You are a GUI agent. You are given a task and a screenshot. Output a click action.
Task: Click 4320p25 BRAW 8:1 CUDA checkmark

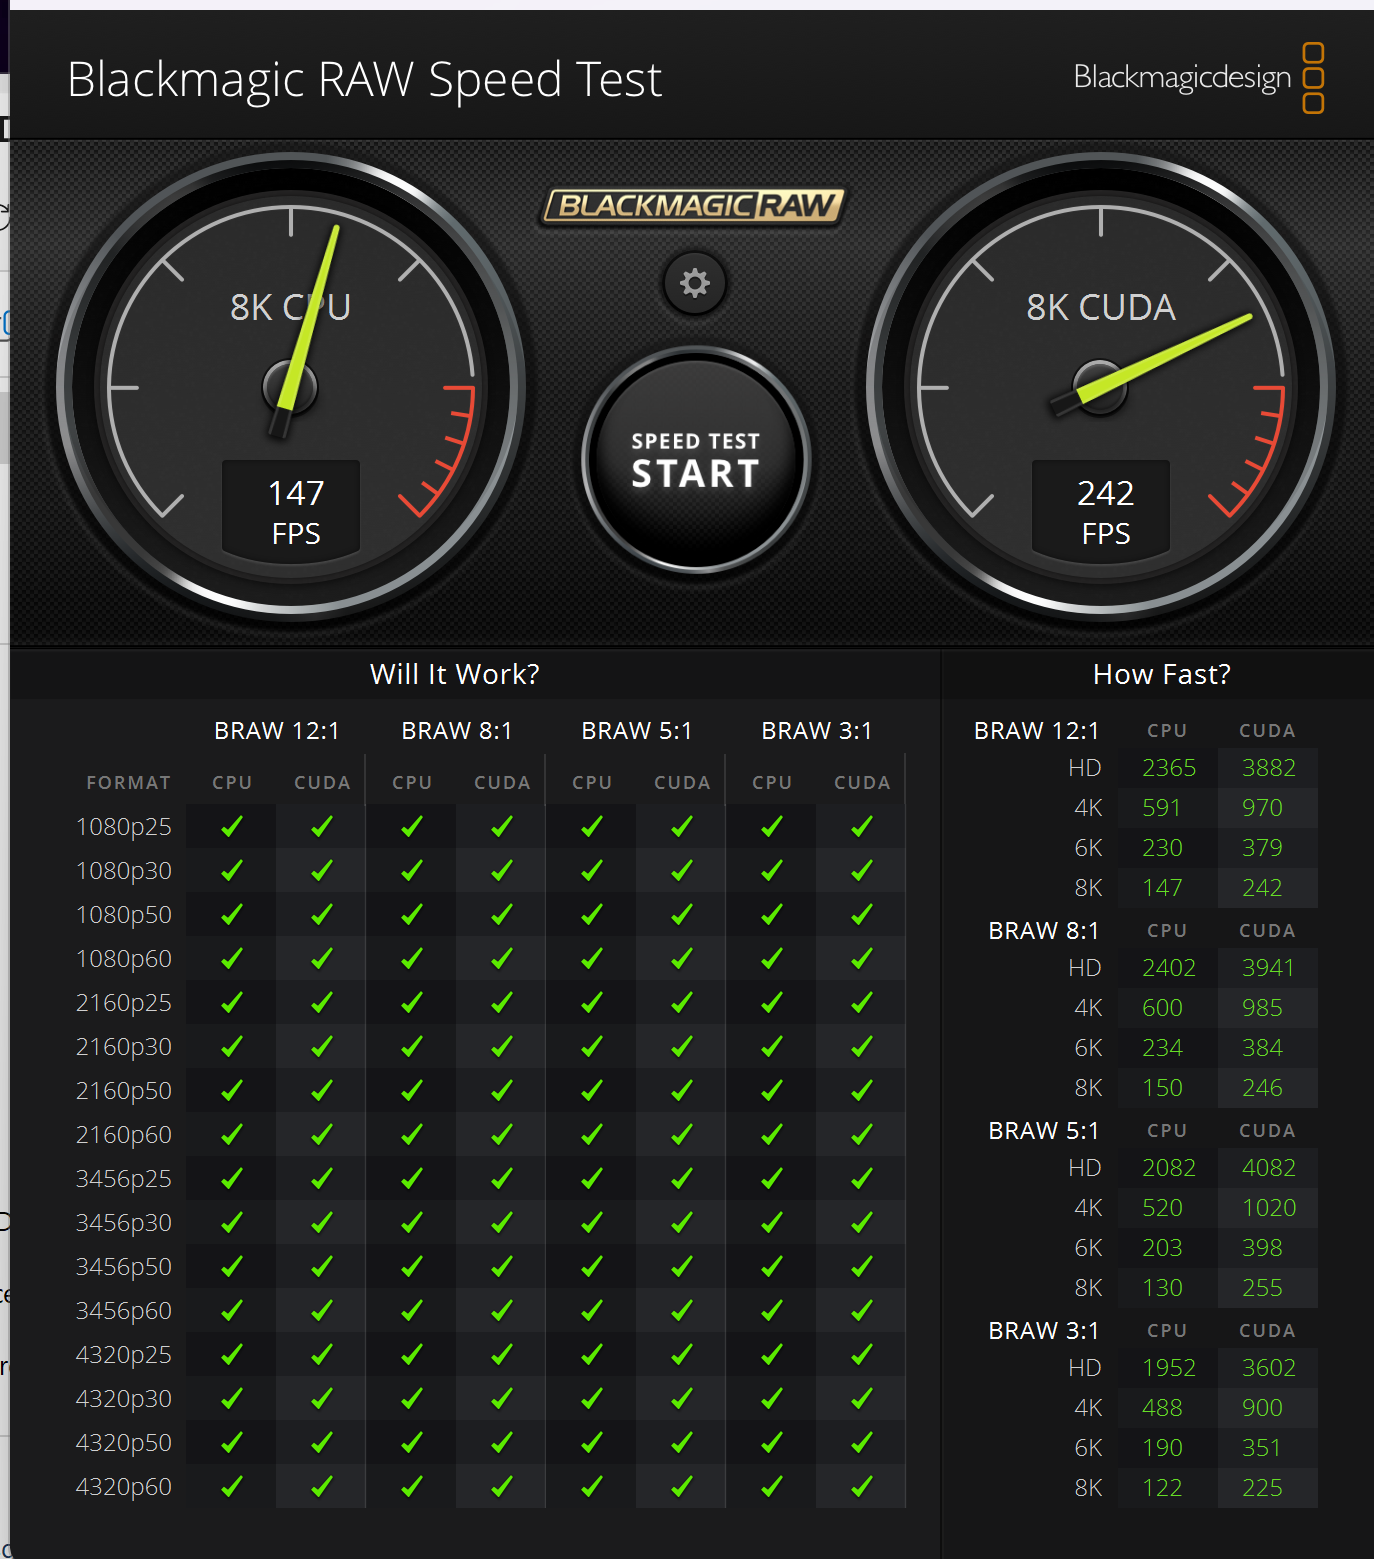(502, 1355)
